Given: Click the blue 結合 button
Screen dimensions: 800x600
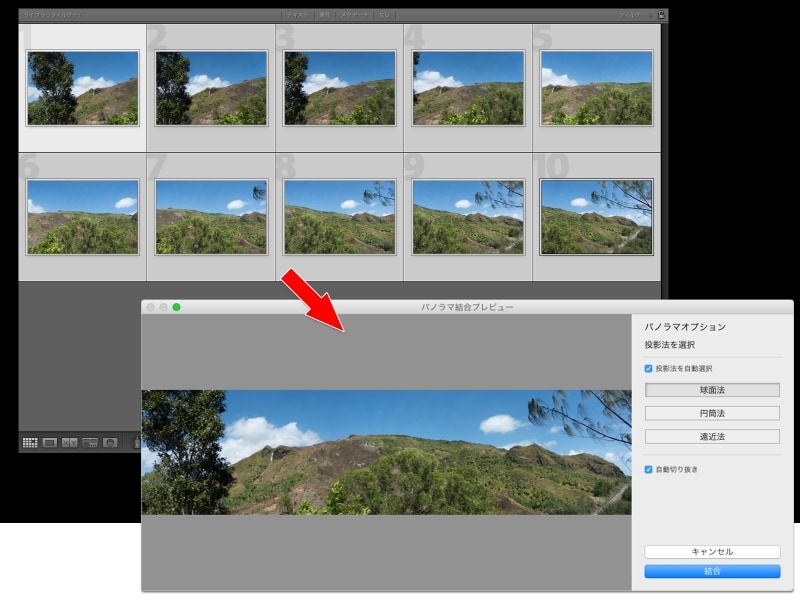Looking at the screenshot, I should [x=712, y=571].
